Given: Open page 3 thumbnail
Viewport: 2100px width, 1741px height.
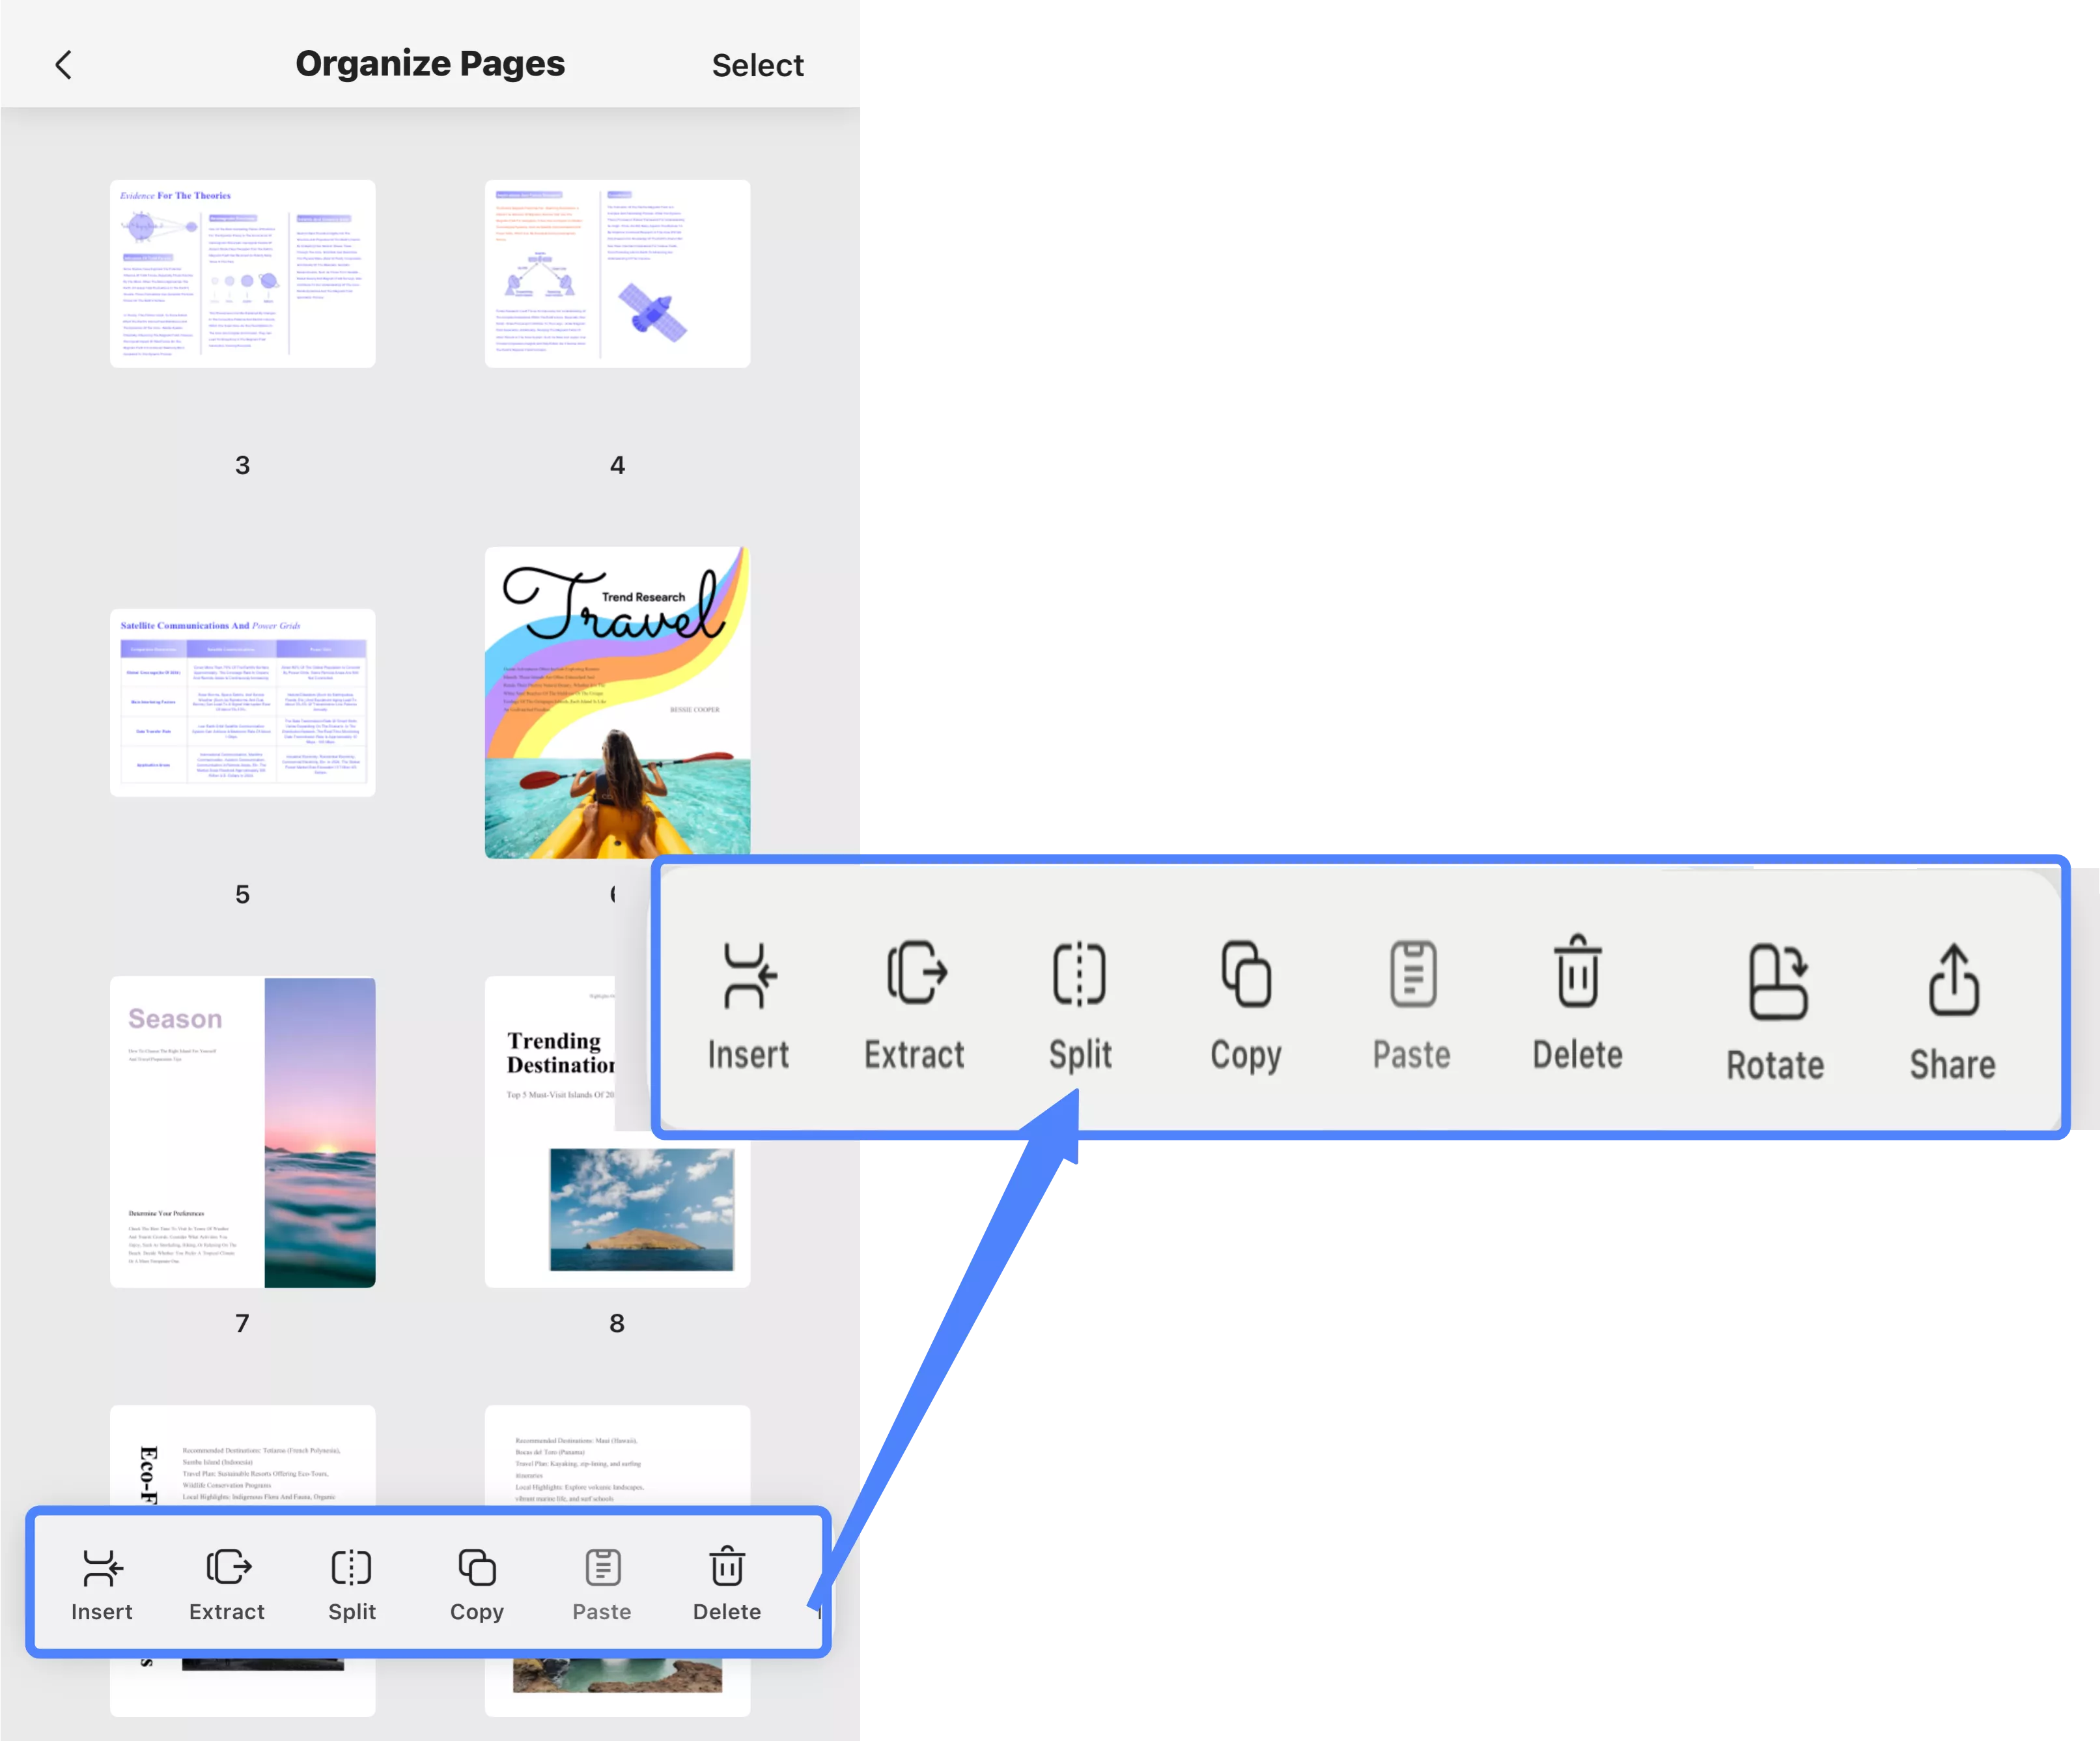Looking at the screenshot, I should coord(243,272).
